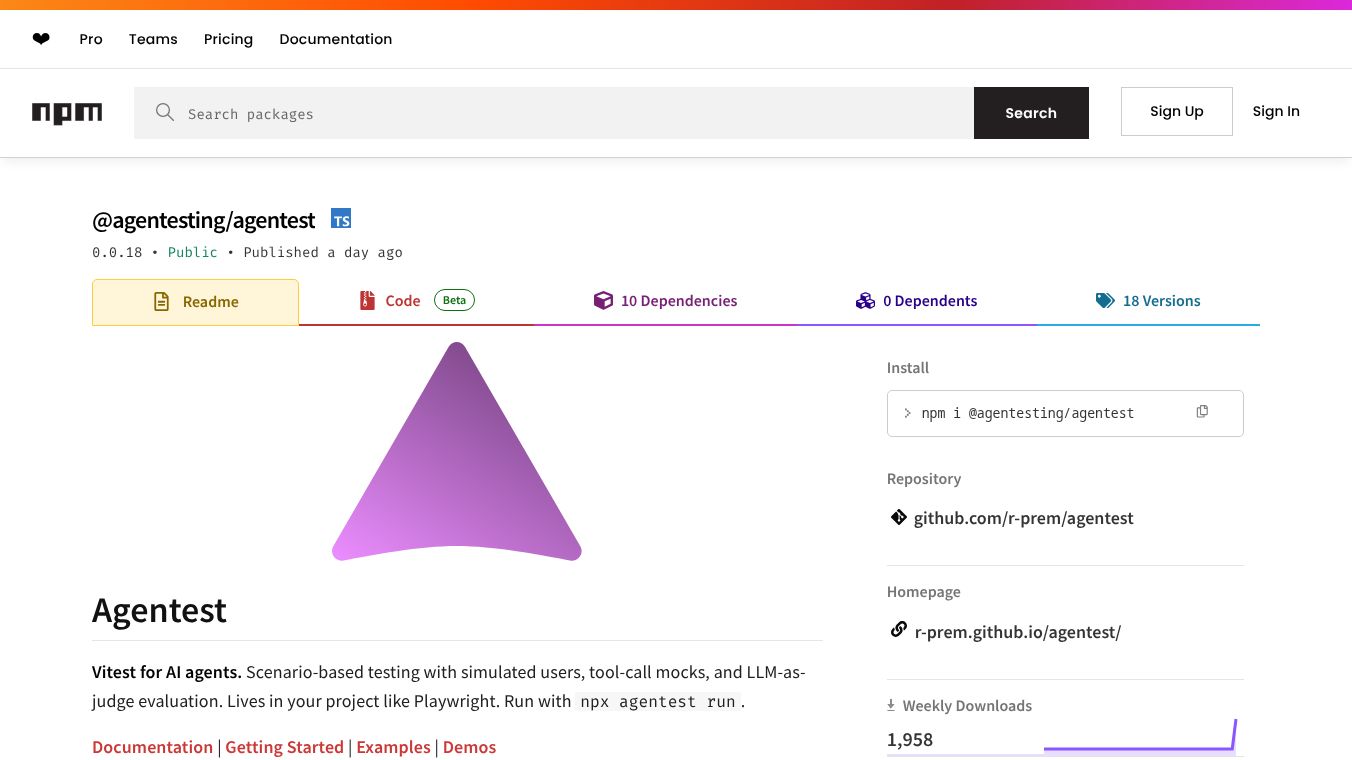This screenshot has width=1352, height=760.
Task: Click the npm logo
Action: pyautogui.click(x=67, y=113)
